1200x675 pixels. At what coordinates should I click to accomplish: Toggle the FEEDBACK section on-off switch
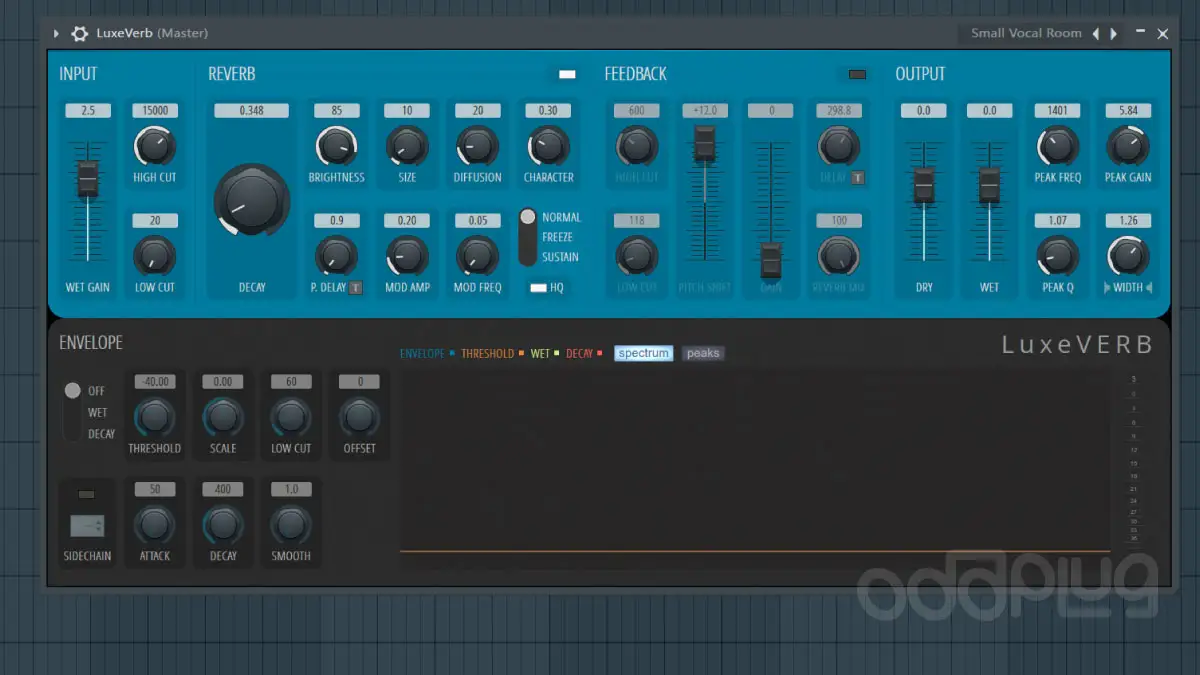click(x=857, y=74)
